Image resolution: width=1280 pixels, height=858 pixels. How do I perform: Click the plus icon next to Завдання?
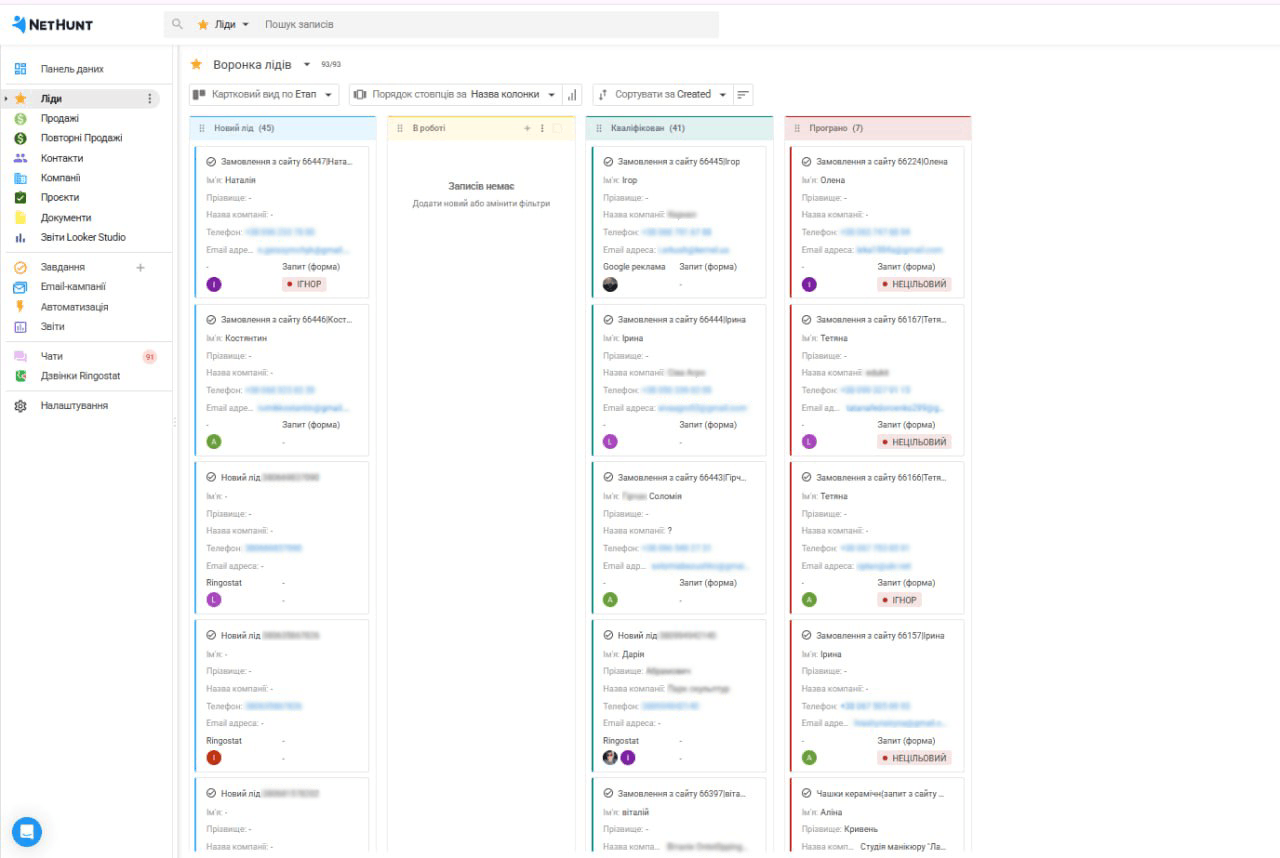coord(140,267)
